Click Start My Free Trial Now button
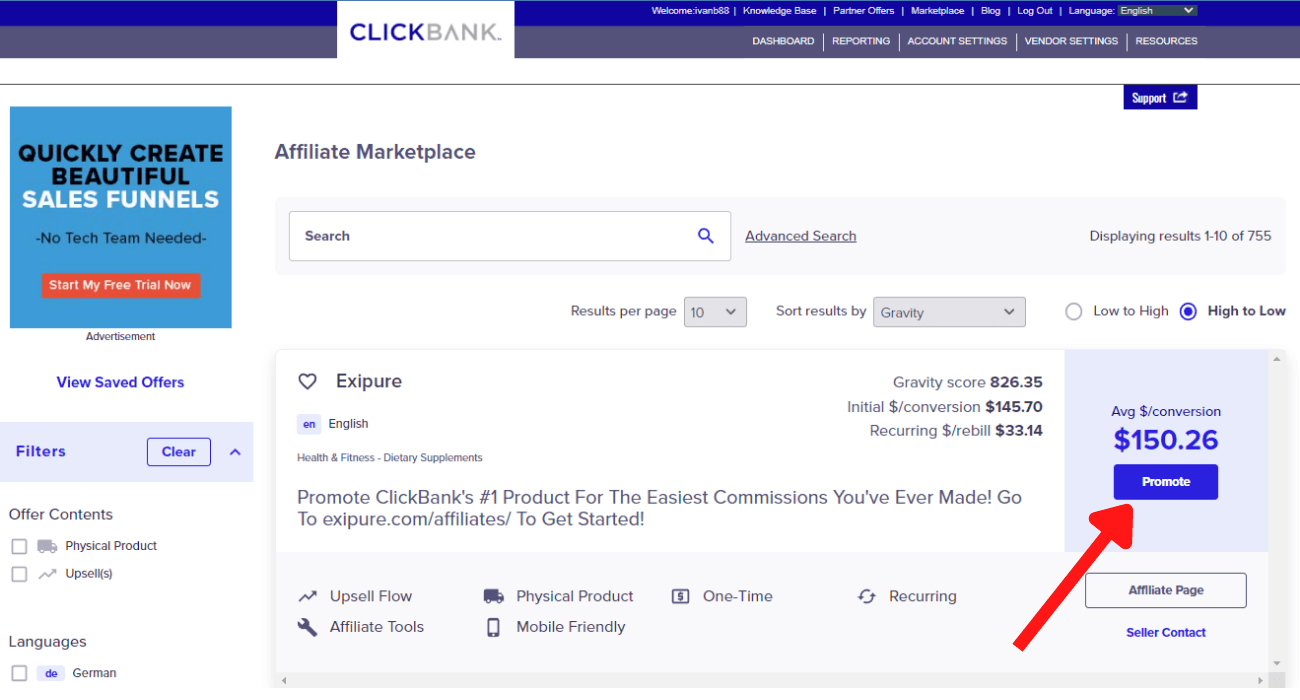1300x700 pixels. (x=121, y=285)
